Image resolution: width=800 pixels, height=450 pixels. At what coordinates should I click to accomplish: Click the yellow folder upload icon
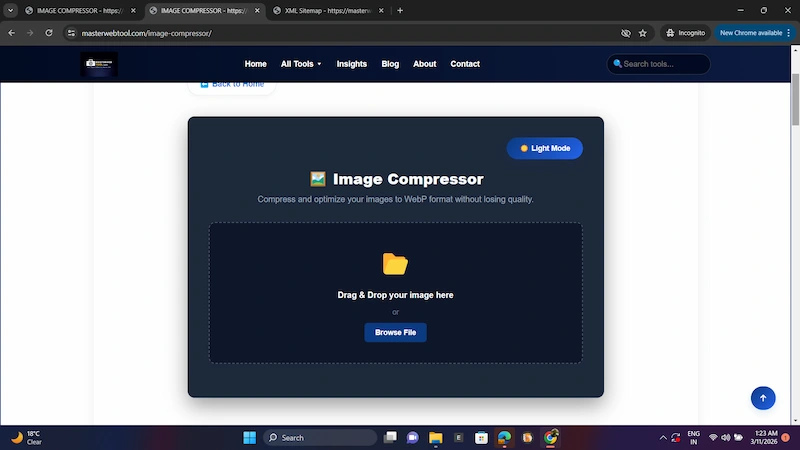[x=395, y=264]
